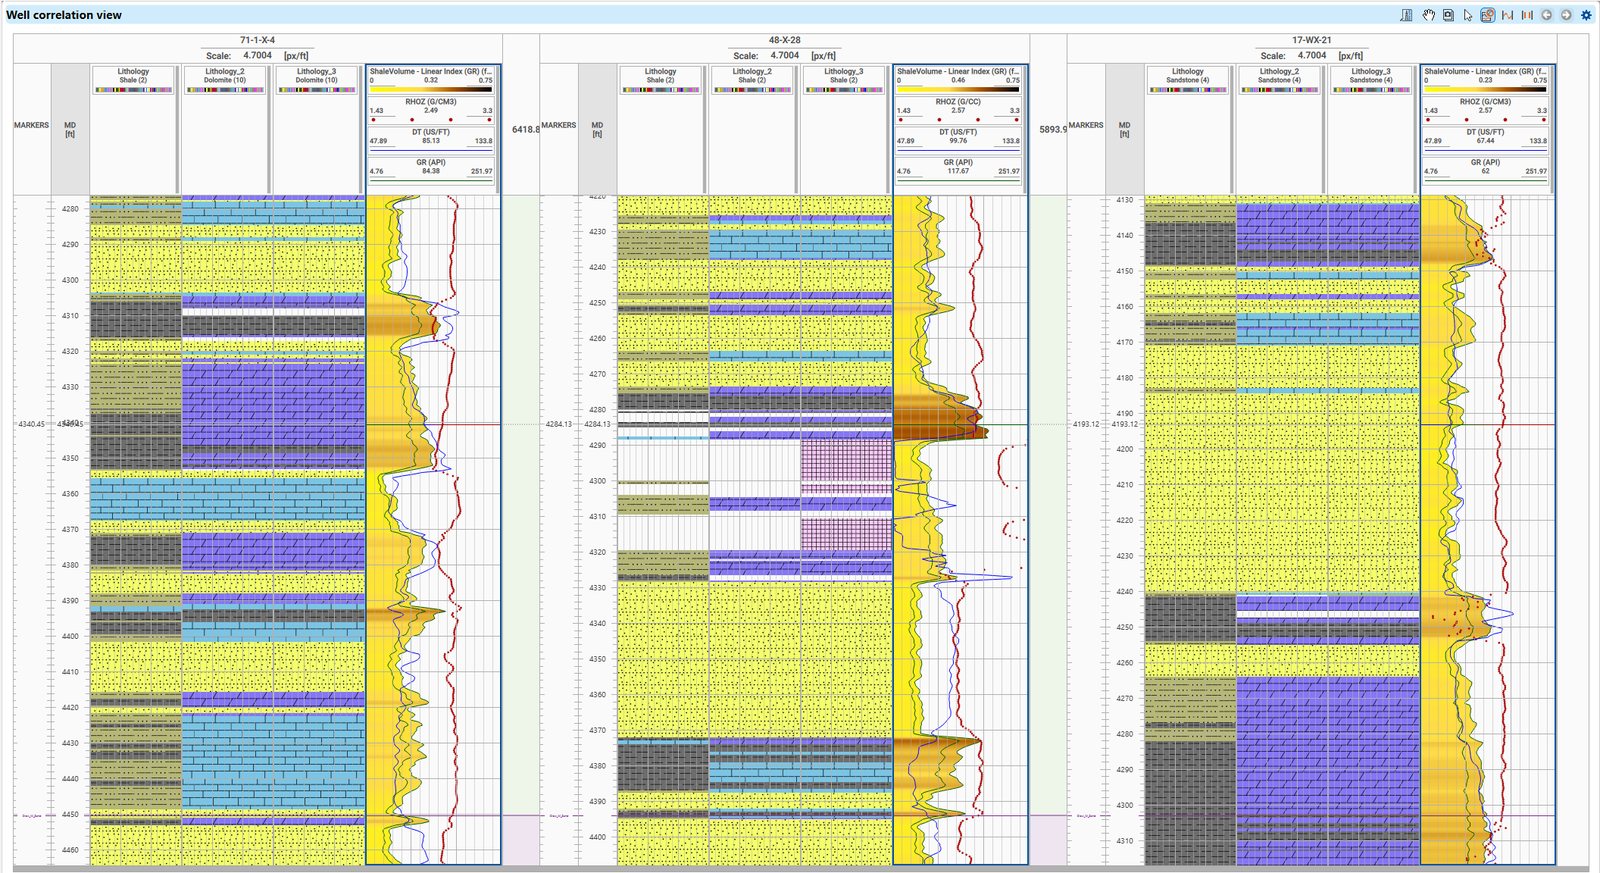Click the RHOZ (G/CC) curve header in 48-X-28
The image size is (1600, 873).
(x=958, y=110)
